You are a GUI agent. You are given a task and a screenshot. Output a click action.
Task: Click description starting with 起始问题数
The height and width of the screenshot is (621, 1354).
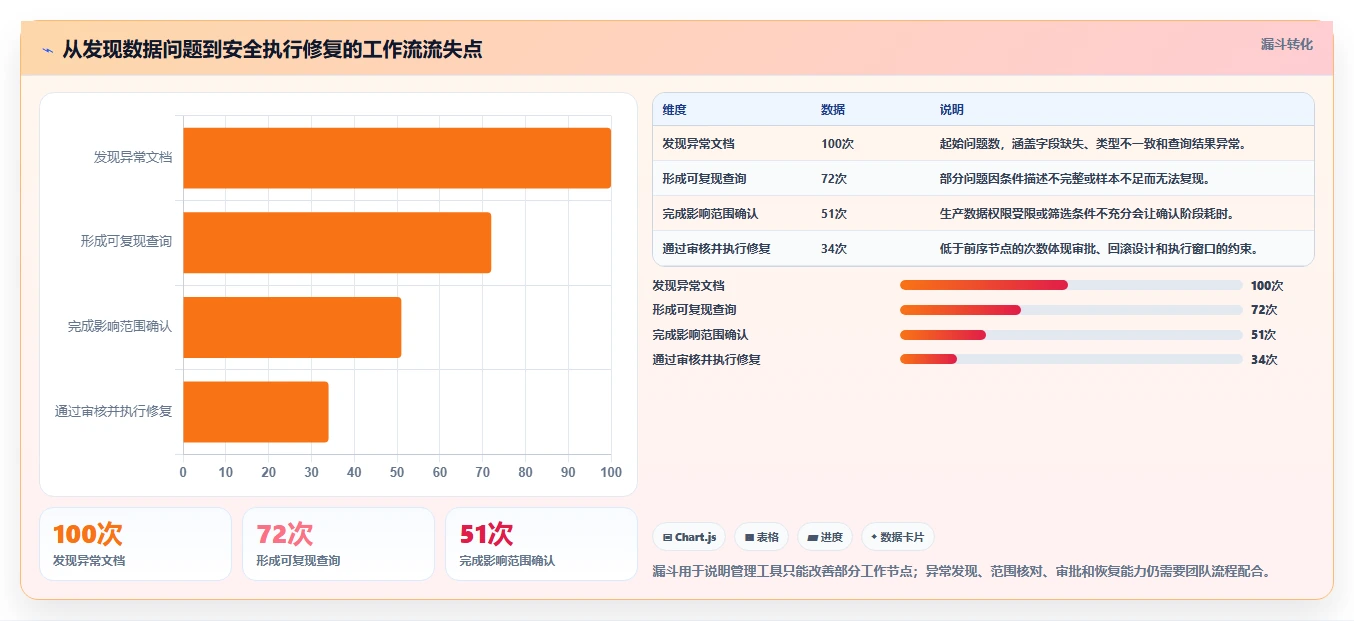1092,144
